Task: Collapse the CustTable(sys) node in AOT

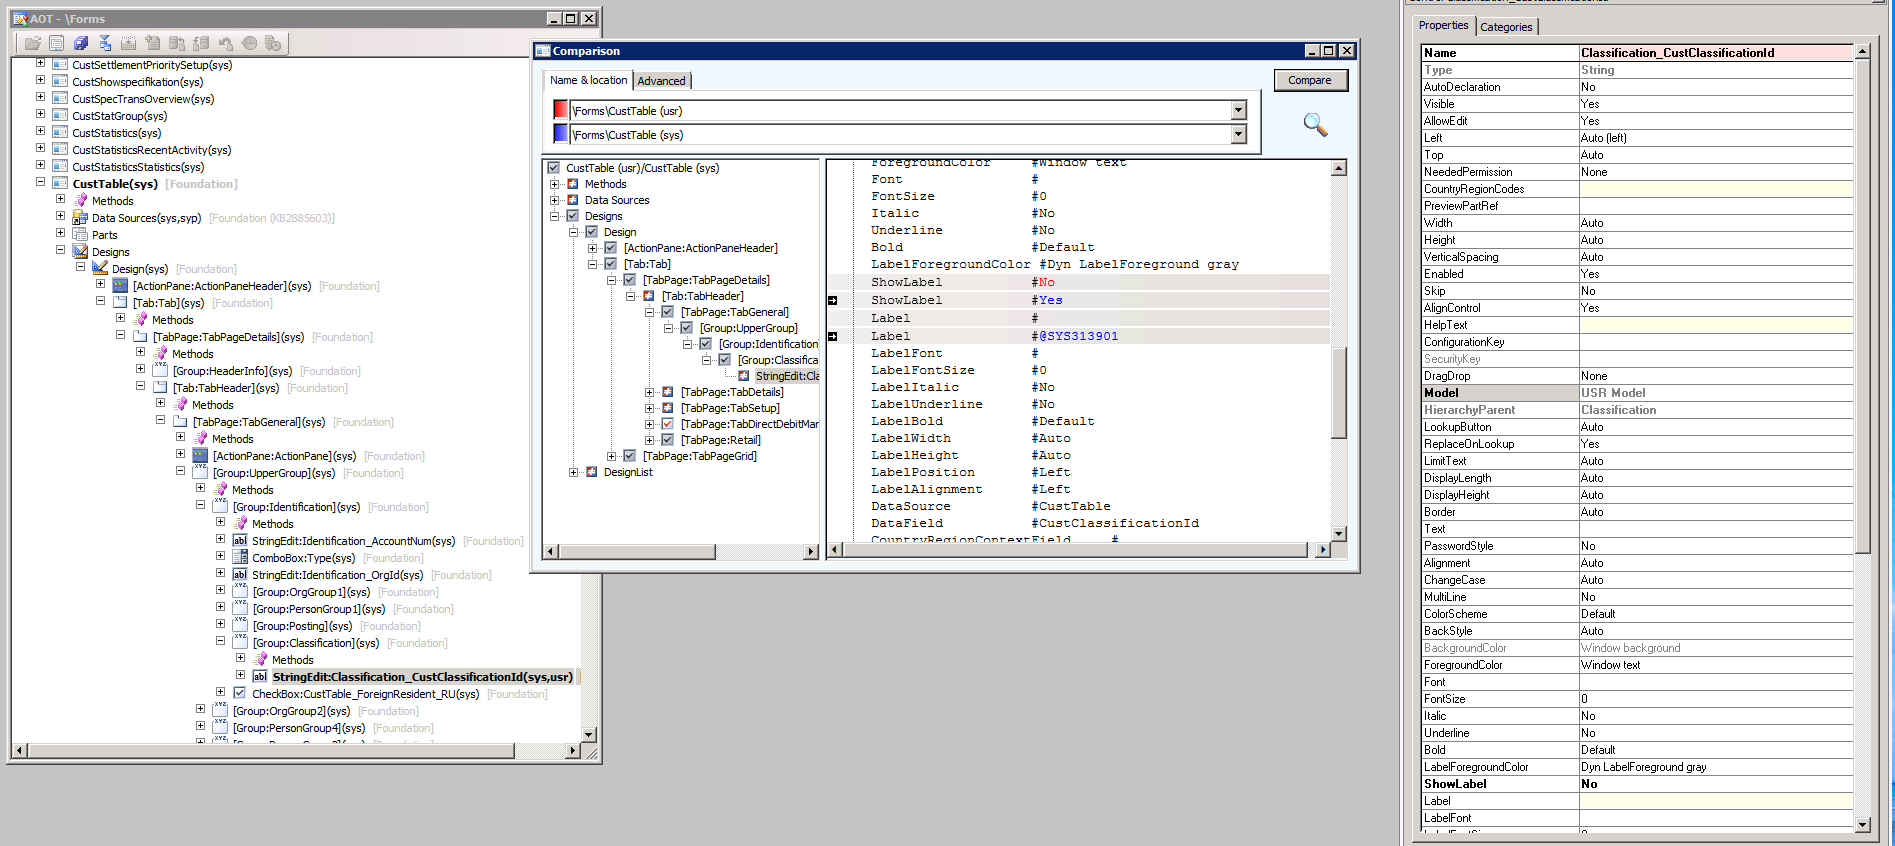Action: point(41,183)
